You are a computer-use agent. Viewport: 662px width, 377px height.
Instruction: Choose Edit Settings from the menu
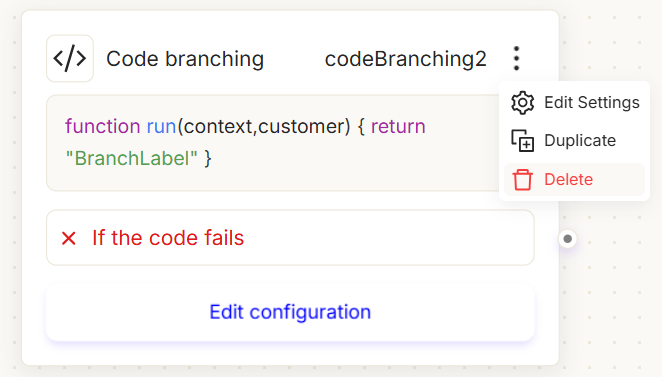click(x=575, y=103)
